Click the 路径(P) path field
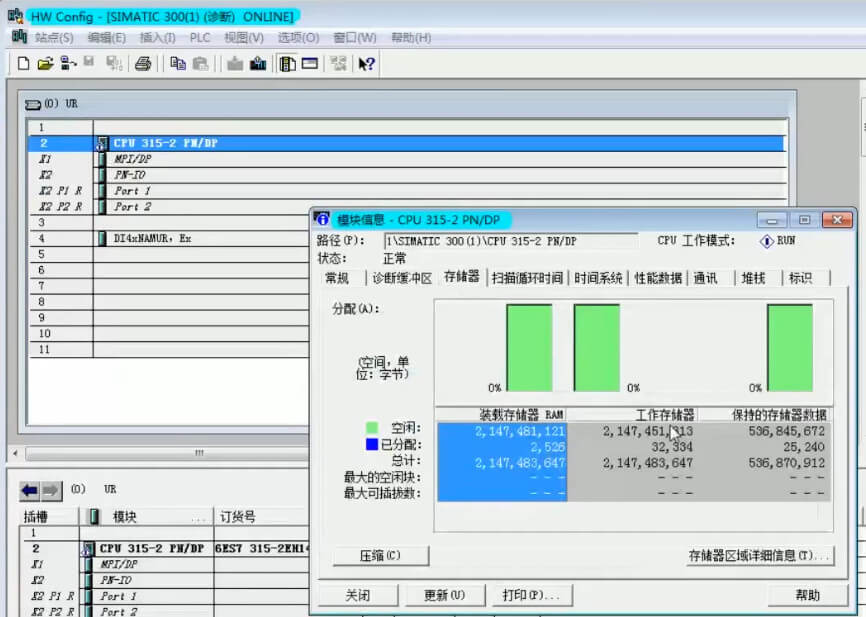The image size is (866, 617). click(x=511, y=241)
